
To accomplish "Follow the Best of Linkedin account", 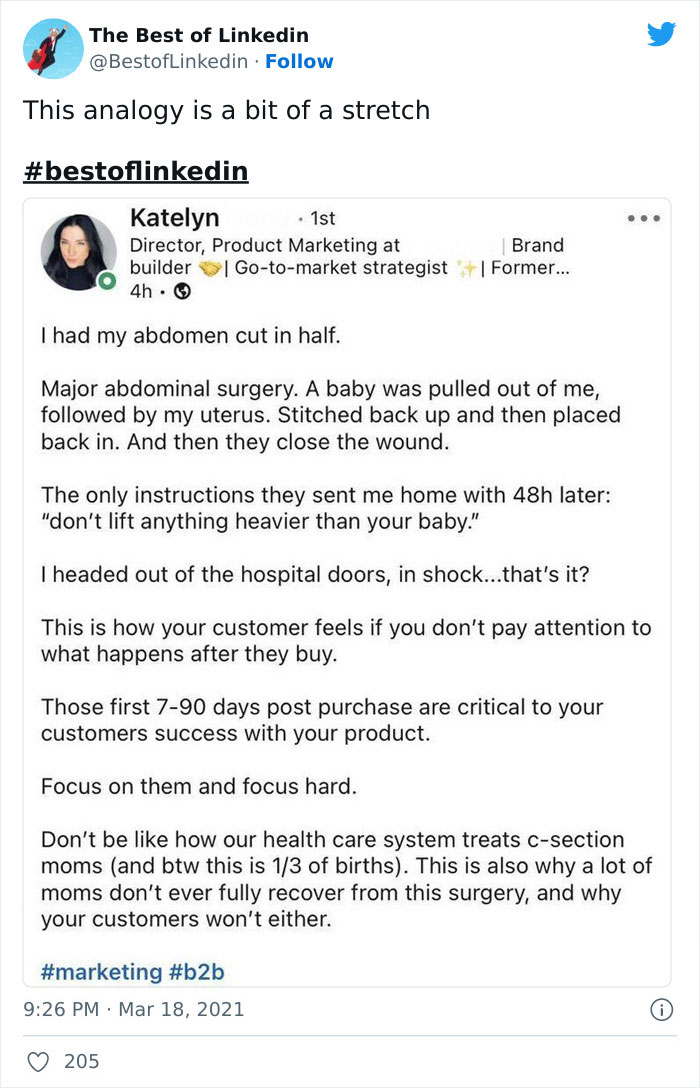I will click(300, 62).
